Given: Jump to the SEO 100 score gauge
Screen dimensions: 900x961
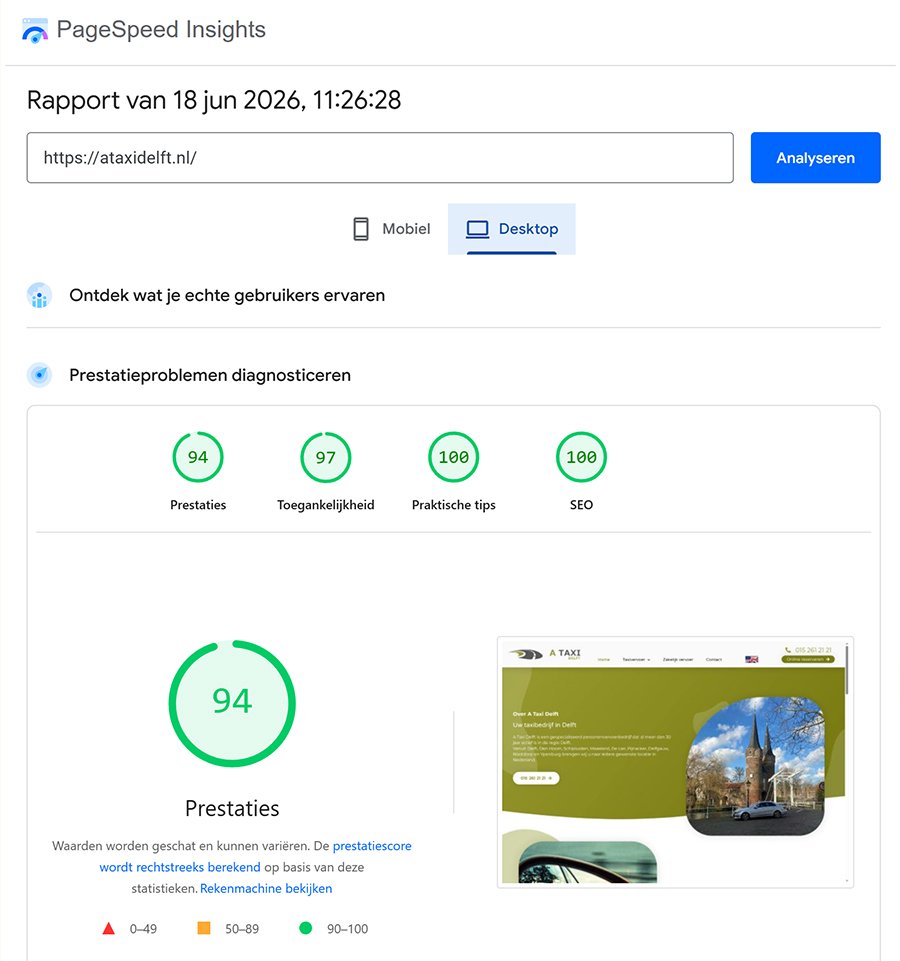Looking at the screenshot, I should [581, 457].
